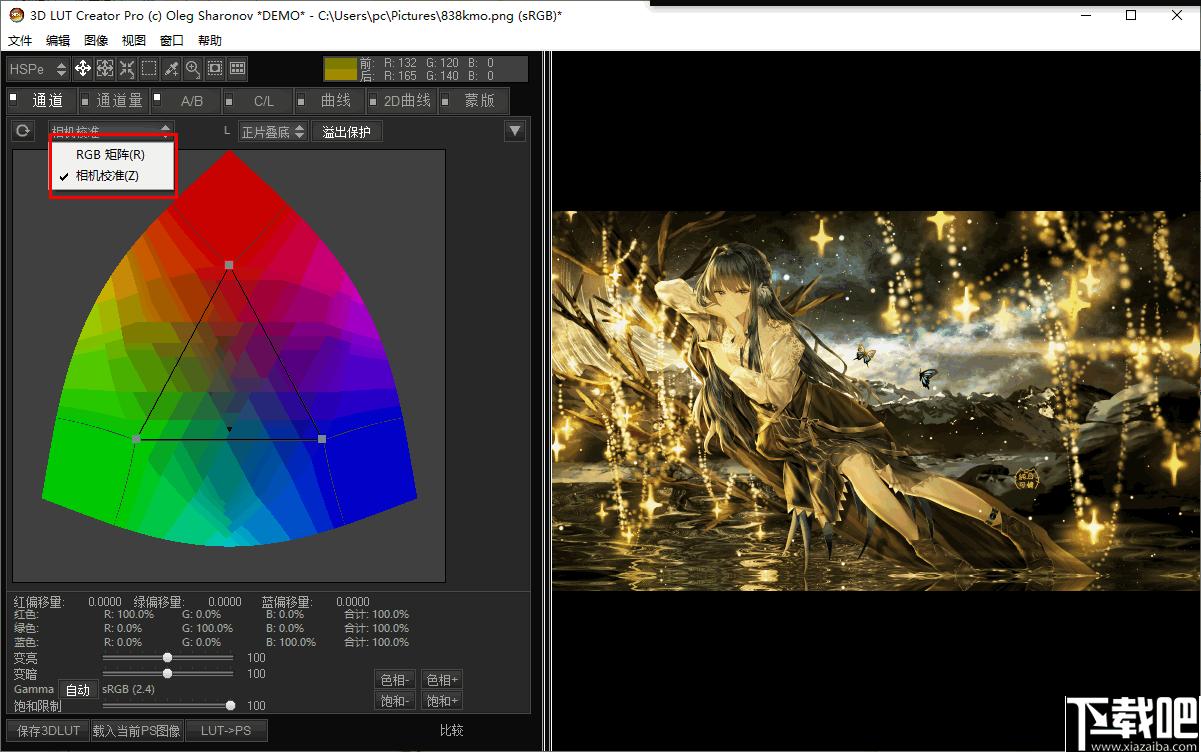The width and height of the screenshot is (1201, 752).
Task: Toggle the checkbox on the 2D曲线 tab
Action: point(373,100)
